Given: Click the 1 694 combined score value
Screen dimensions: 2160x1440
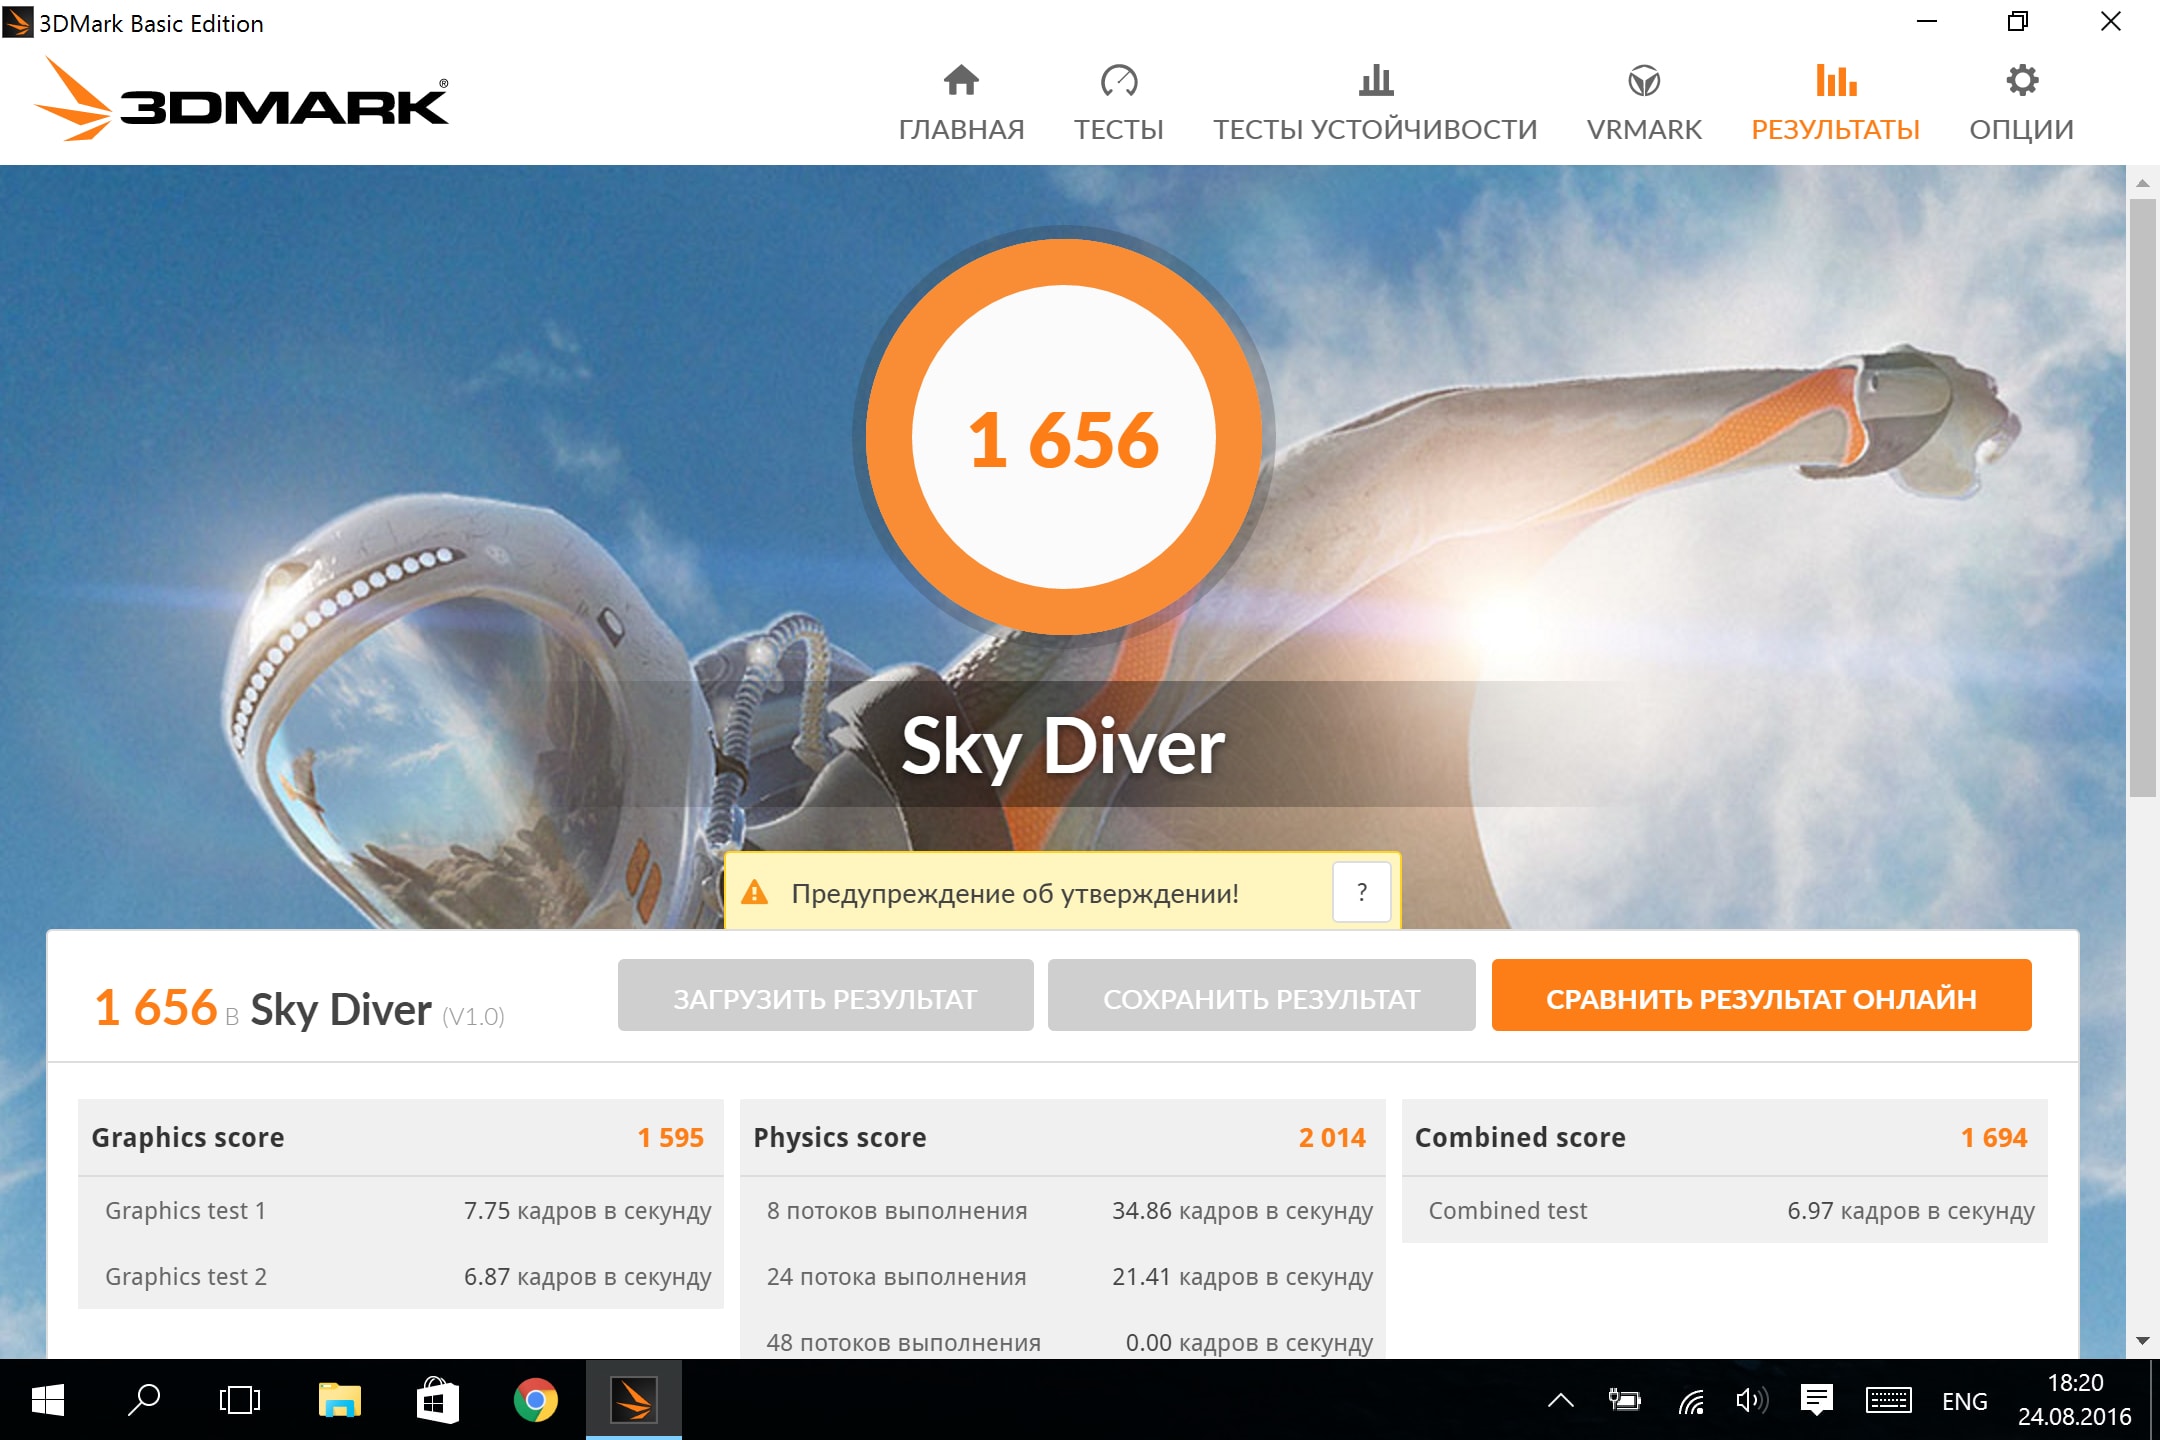Looking at the screenshot, I should click(x=1994, y=1138).
